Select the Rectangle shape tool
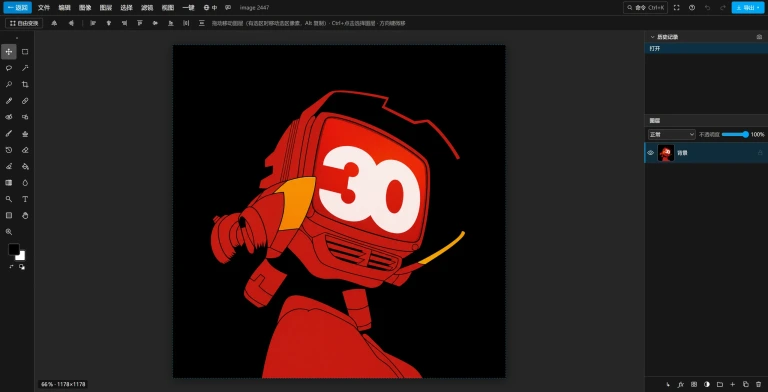This screenshot has height=392, width=768. (9, 216)
